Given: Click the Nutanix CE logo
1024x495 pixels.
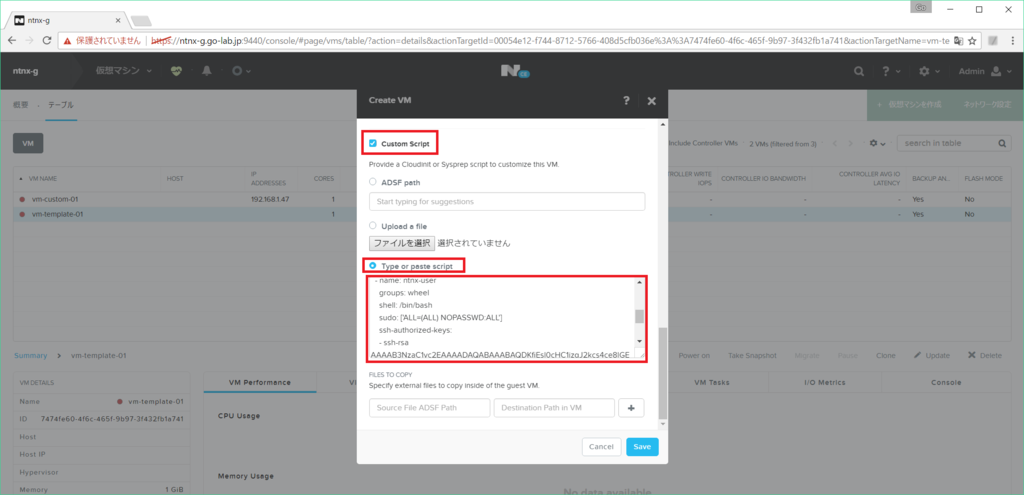Looking at the screenshot, I should [x=515, y=71].
